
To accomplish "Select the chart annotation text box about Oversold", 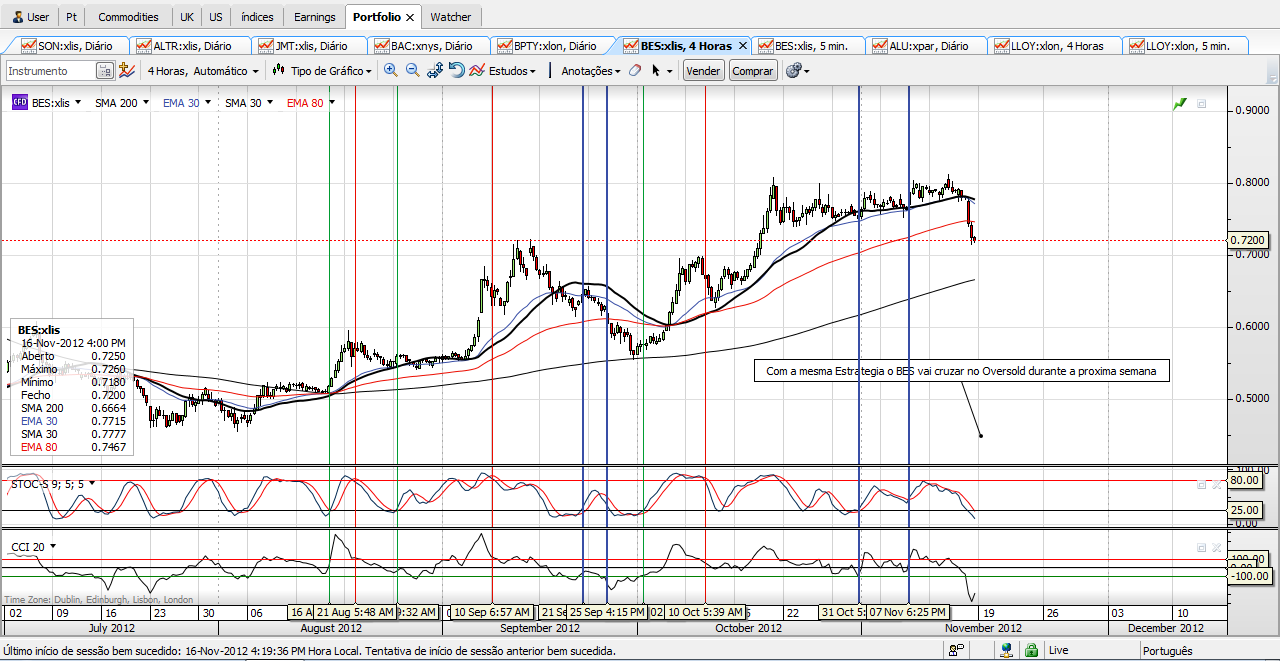I will click(961, 371).
